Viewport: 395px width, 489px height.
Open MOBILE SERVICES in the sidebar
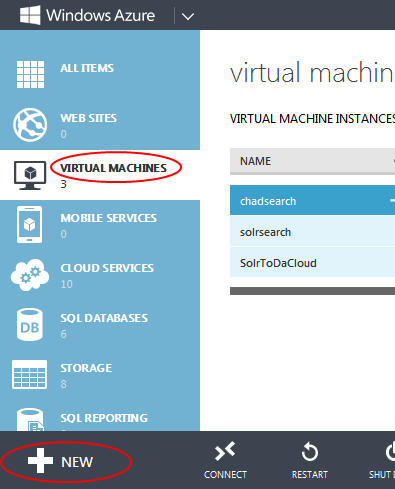[x=109, y=218]
